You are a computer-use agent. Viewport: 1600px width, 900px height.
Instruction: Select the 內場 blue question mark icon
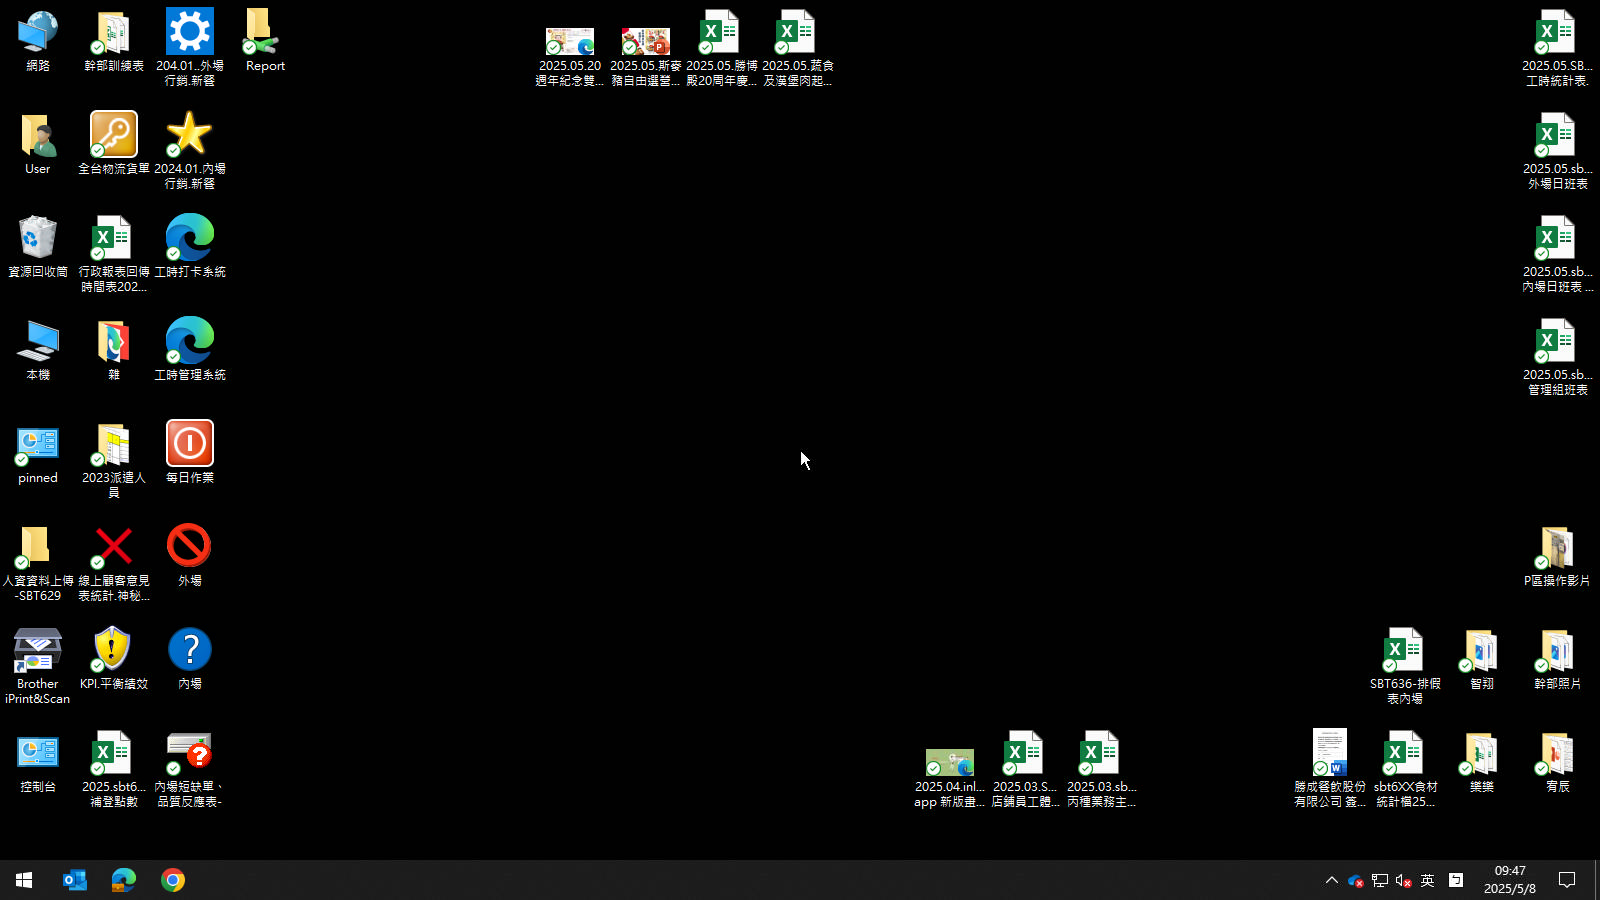(189, 650)
